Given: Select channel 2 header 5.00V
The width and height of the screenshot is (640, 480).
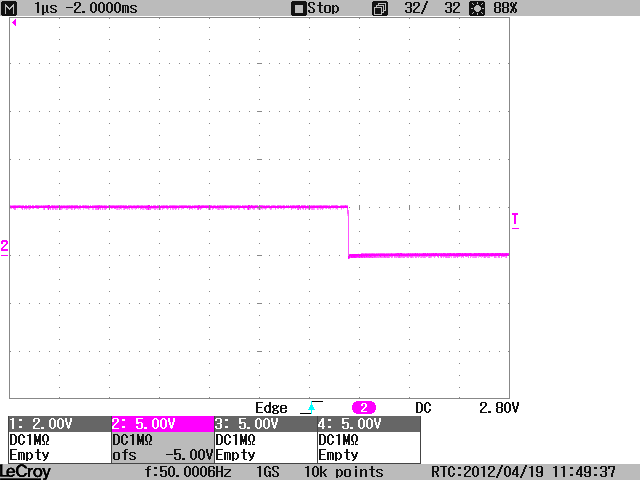Looking at the screenshot, I should point(162,424).
